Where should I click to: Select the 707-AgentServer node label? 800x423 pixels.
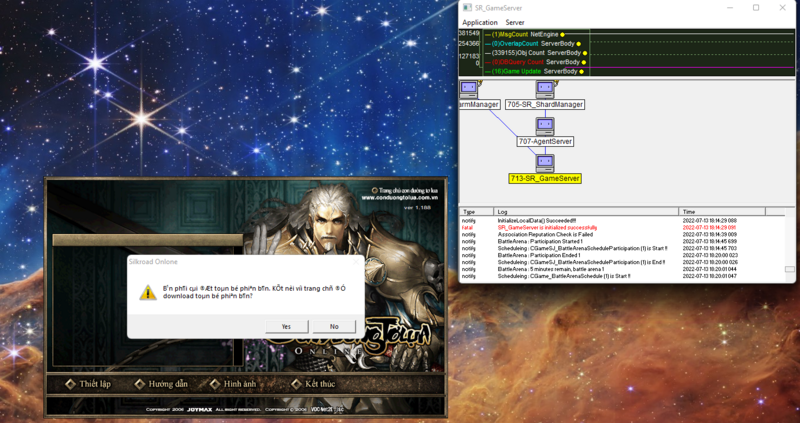click(545, 141)
